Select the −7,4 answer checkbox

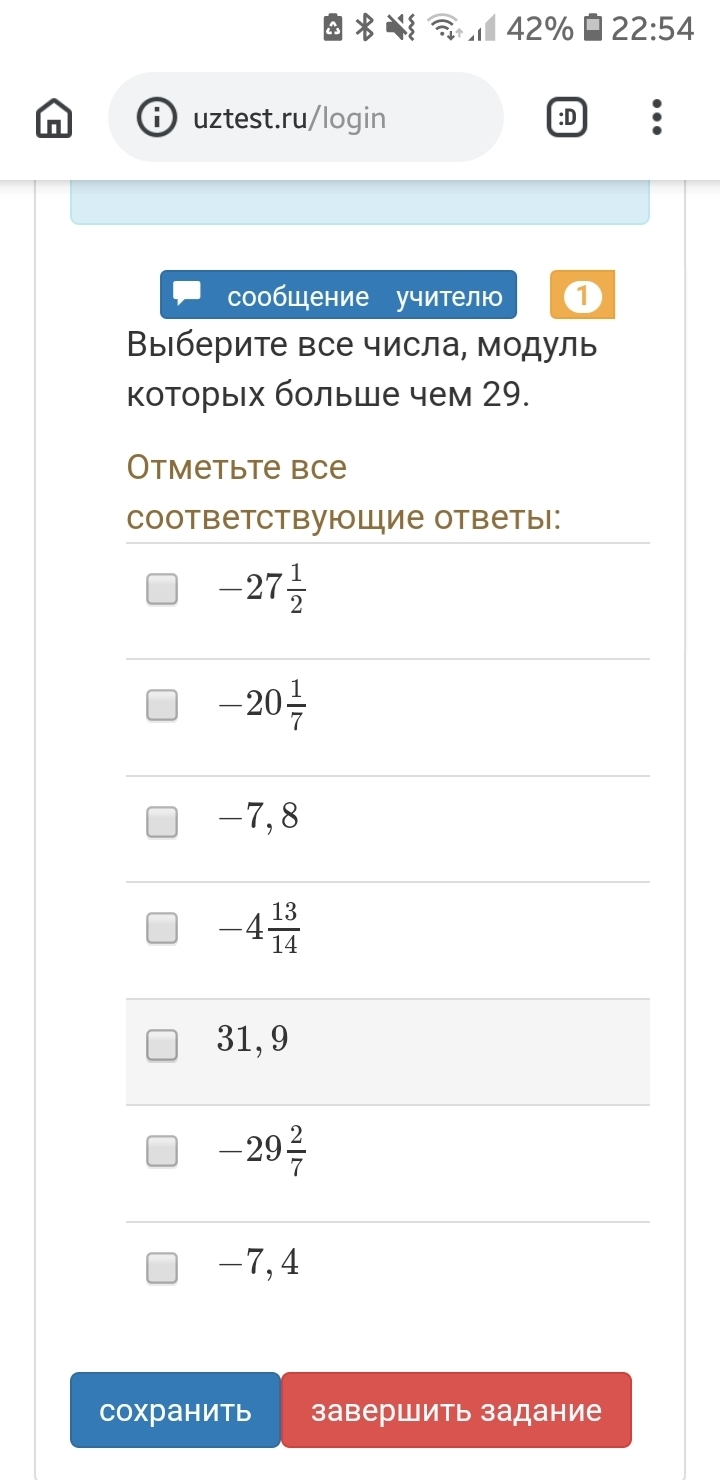click(162, 1268)
